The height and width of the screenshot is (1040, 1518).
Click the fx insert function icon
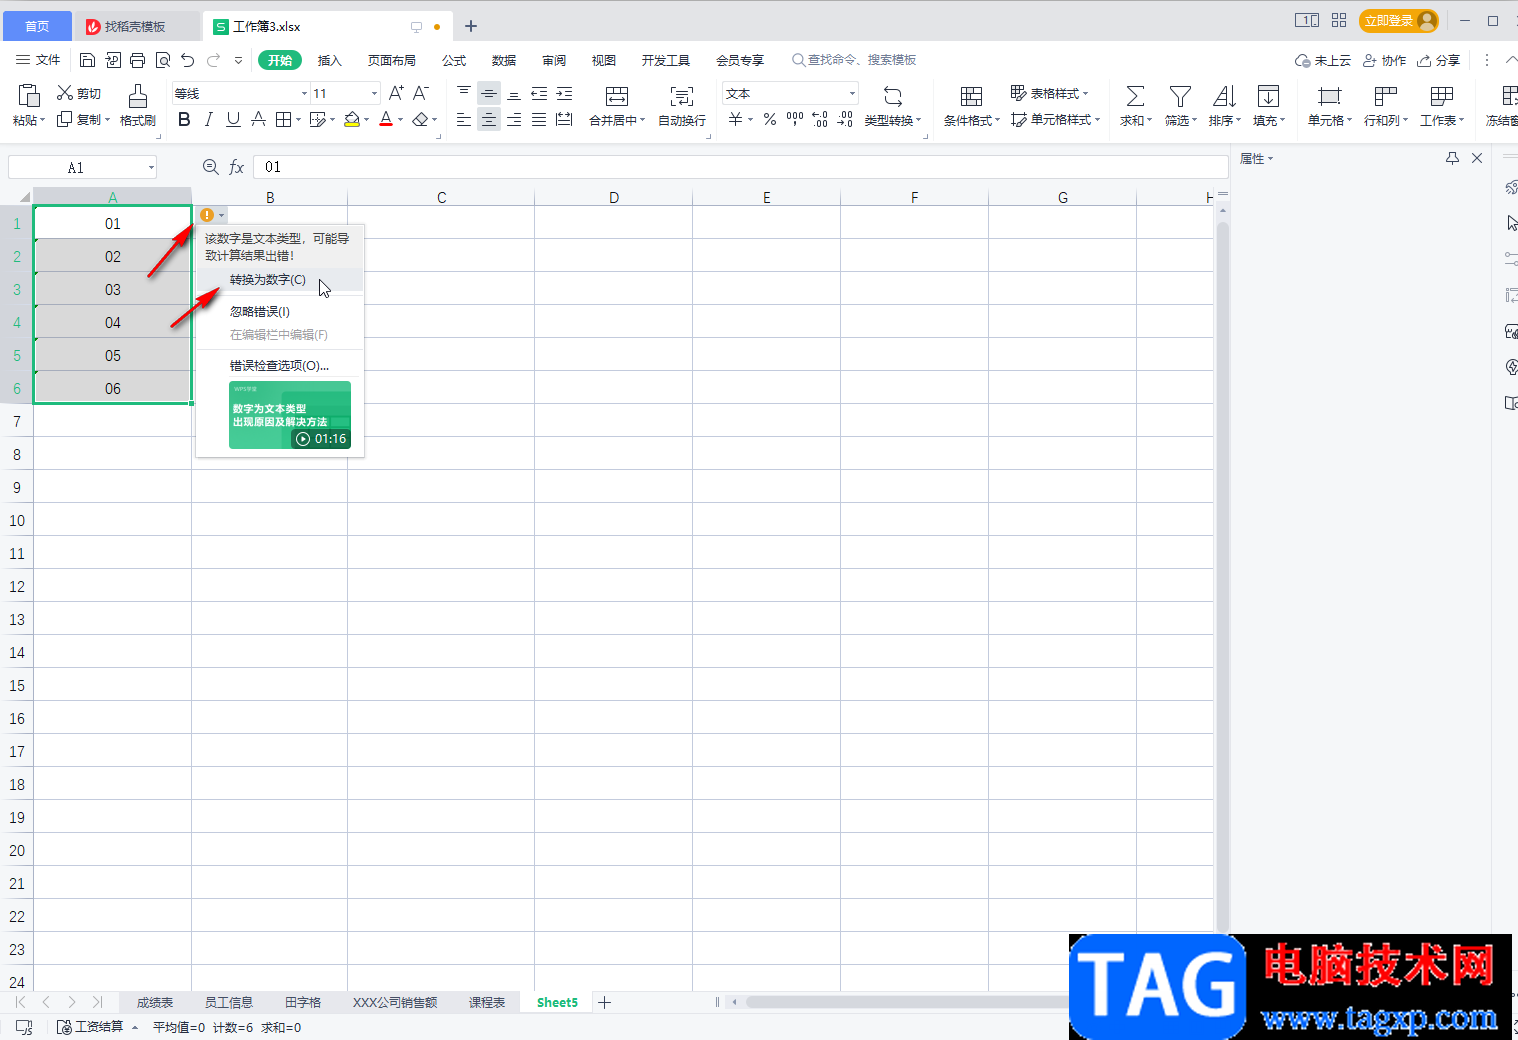(x=237, y=167)
